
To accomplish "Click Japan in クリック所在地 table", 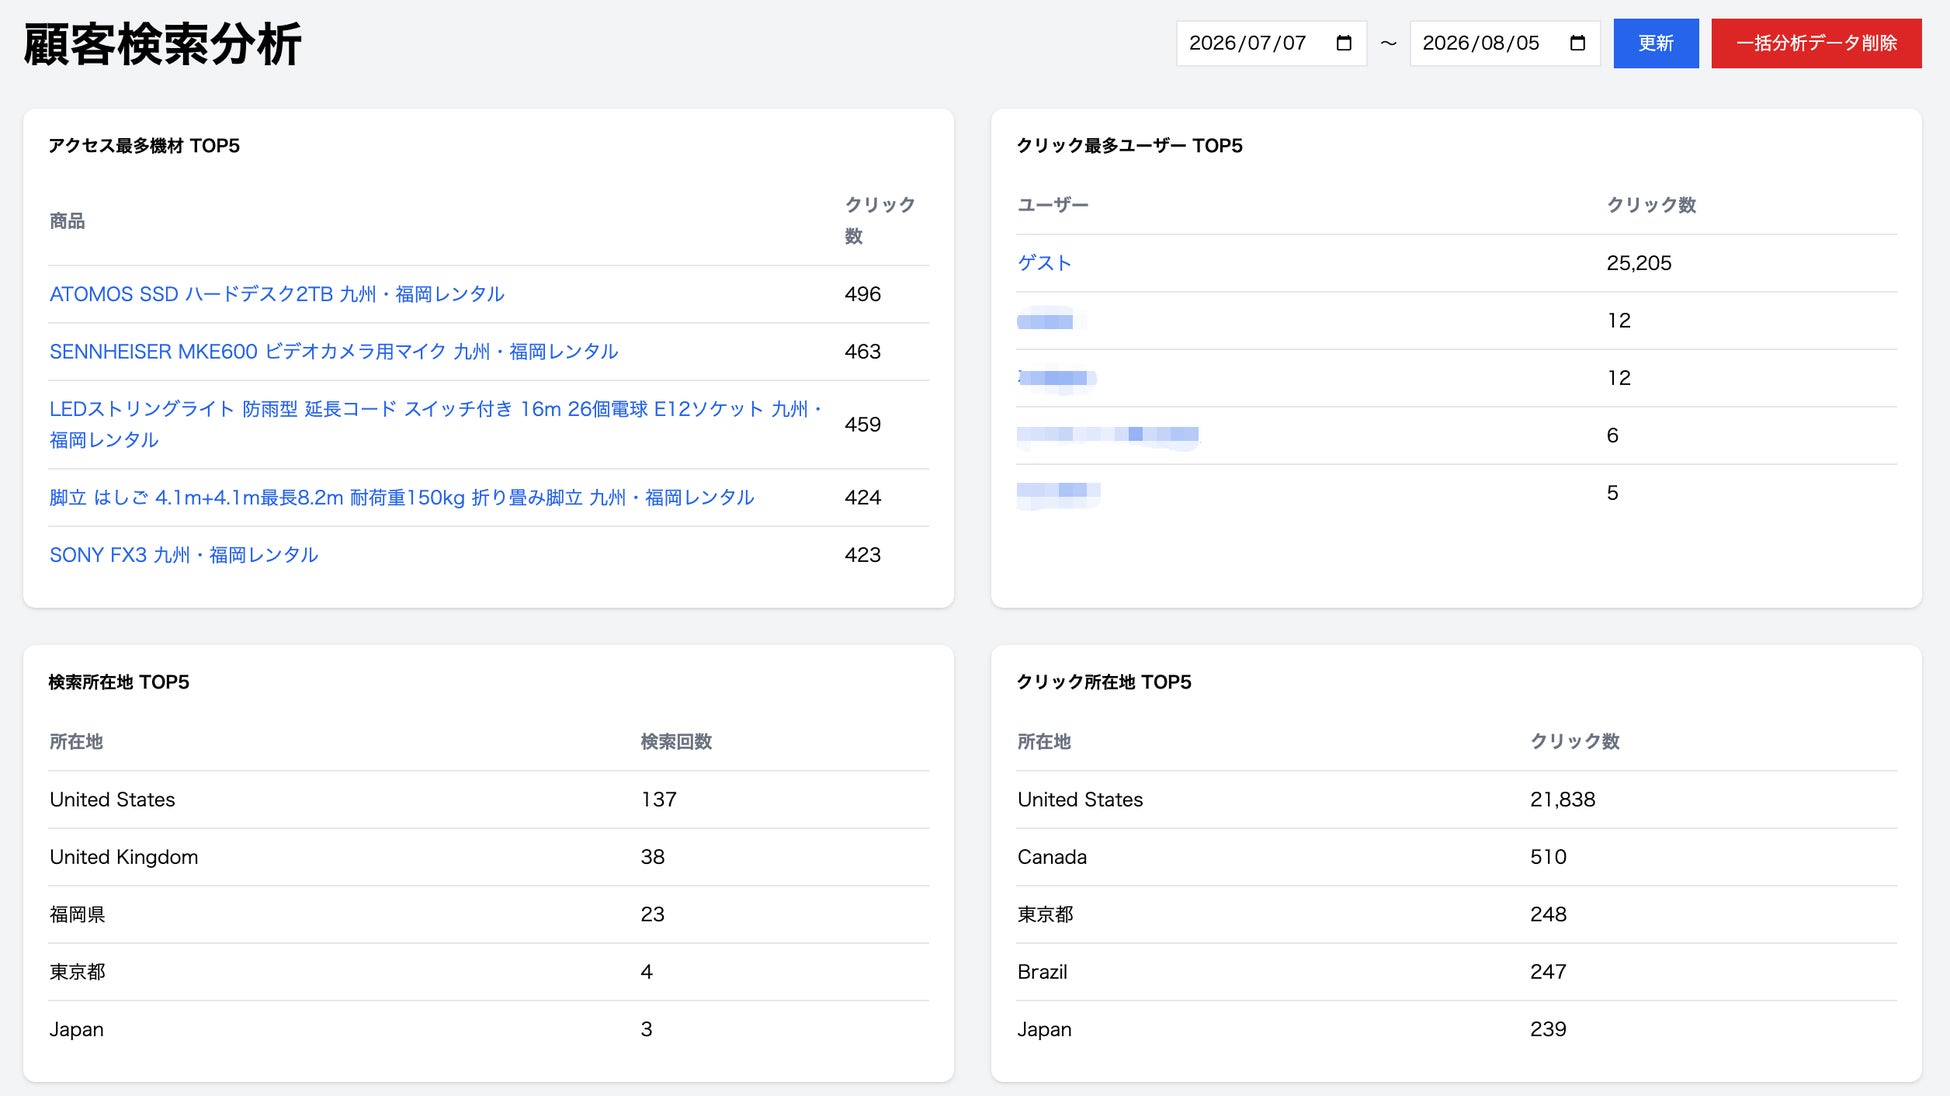I will (1044, 1029).
